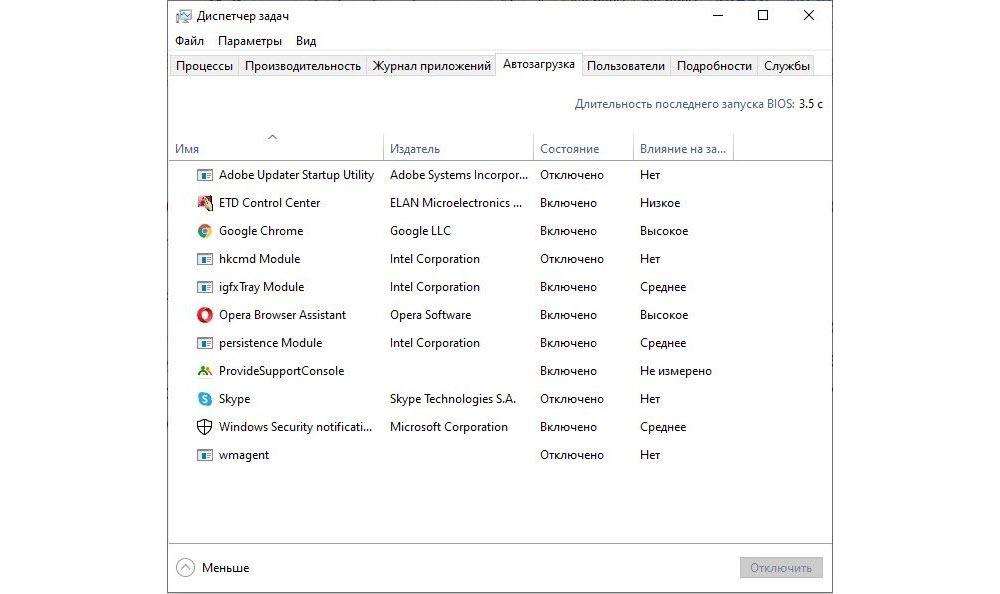Sort by the Имя column header
This screenshot has width=1000, height=594.
tap(276, 147)
